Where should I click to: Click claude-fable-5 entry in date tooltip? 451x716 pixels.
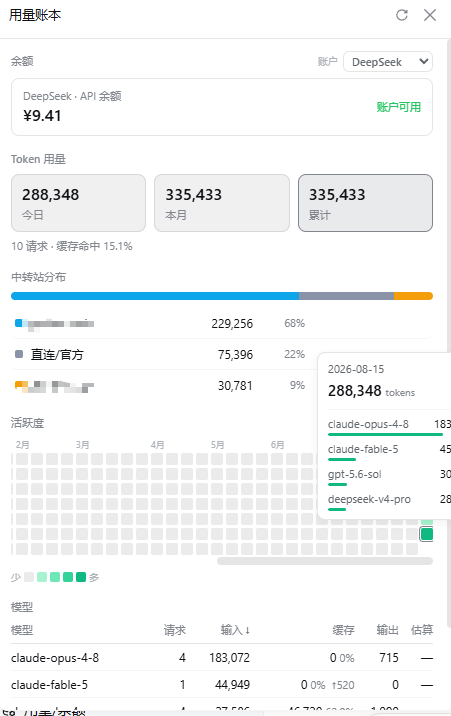pyautogui.click(x=389, y=452)
